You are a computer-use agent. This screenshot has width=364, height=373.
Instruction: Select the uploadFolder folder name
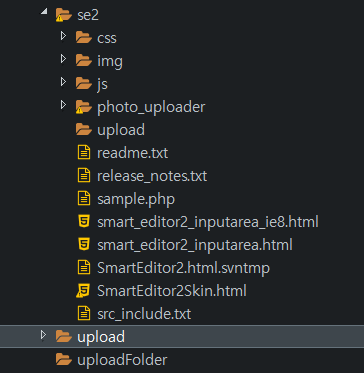point(122,360)
